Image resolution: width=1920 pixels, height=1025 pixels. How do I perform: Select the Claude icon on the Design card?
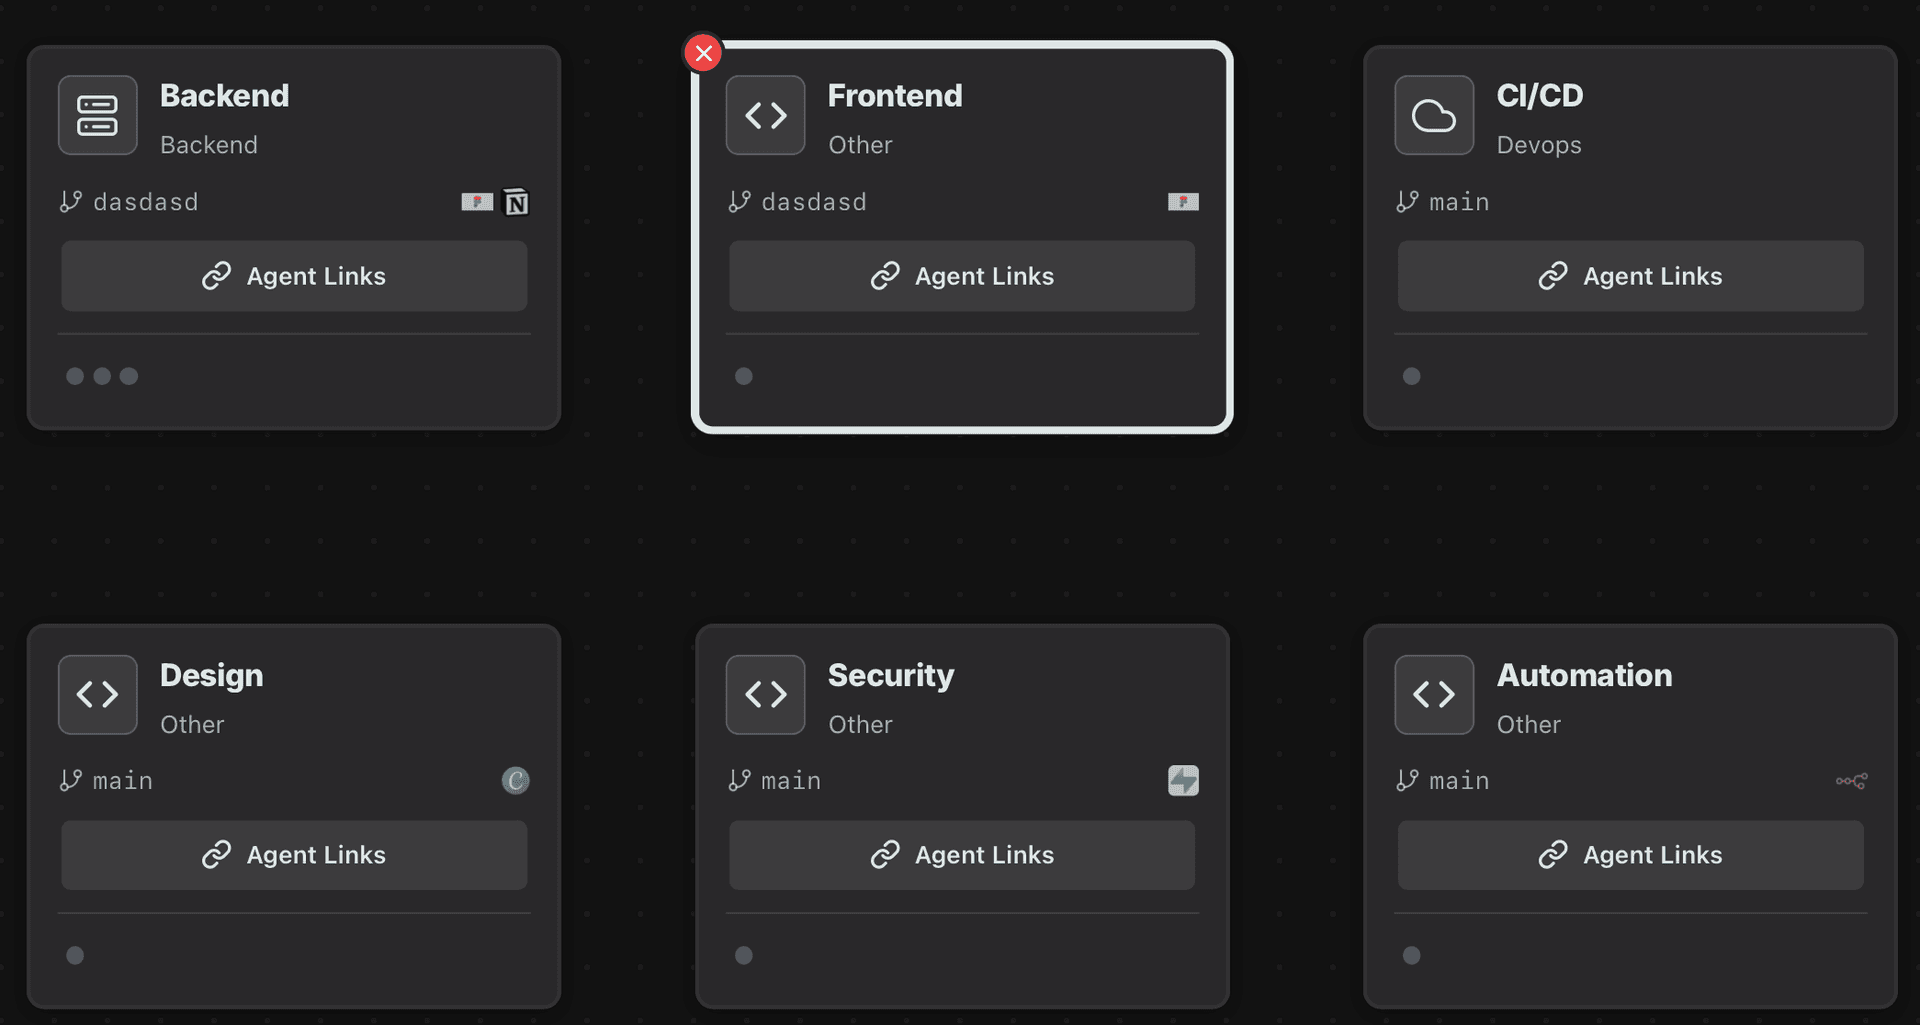pyautogui.click(x=515, y=781)
